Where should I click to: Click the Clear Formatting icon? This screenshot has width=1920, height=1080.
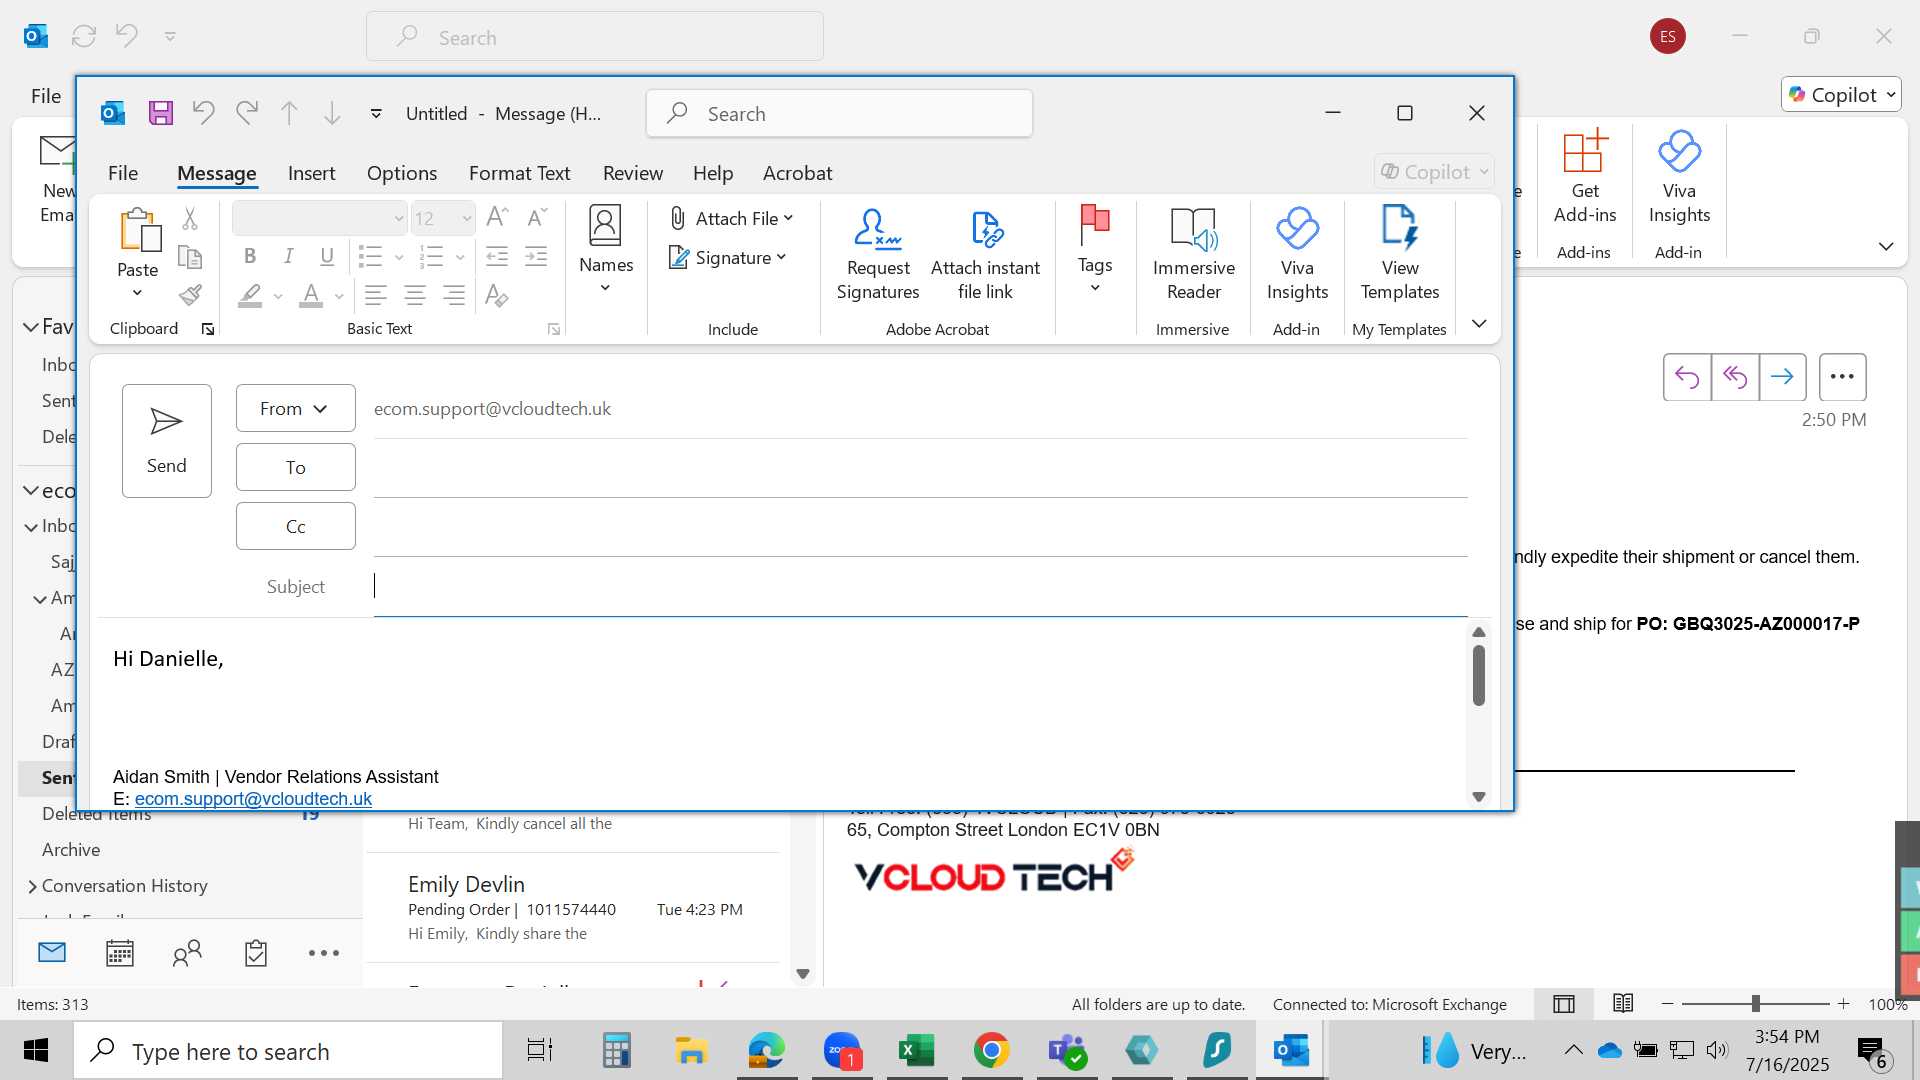tap(497, 295)
